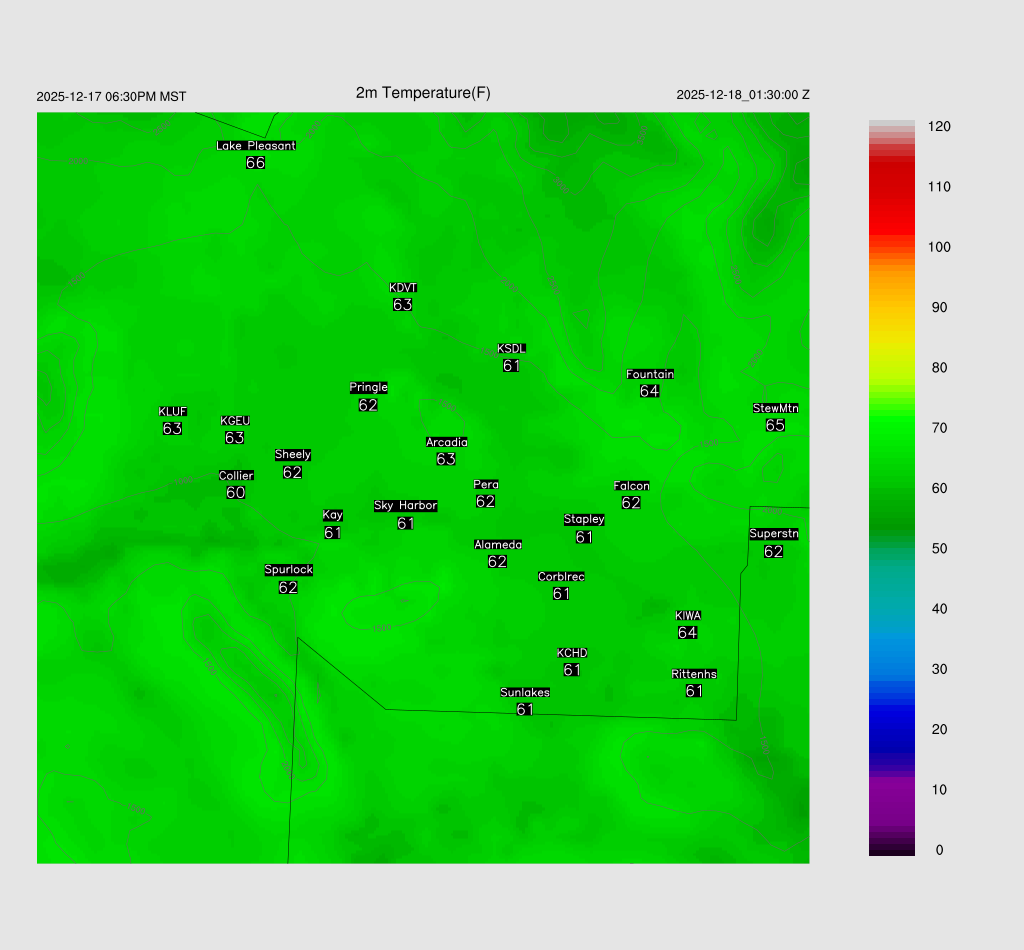
Task: Click the Rittenhs station label
Action: (x=694, y=674)
